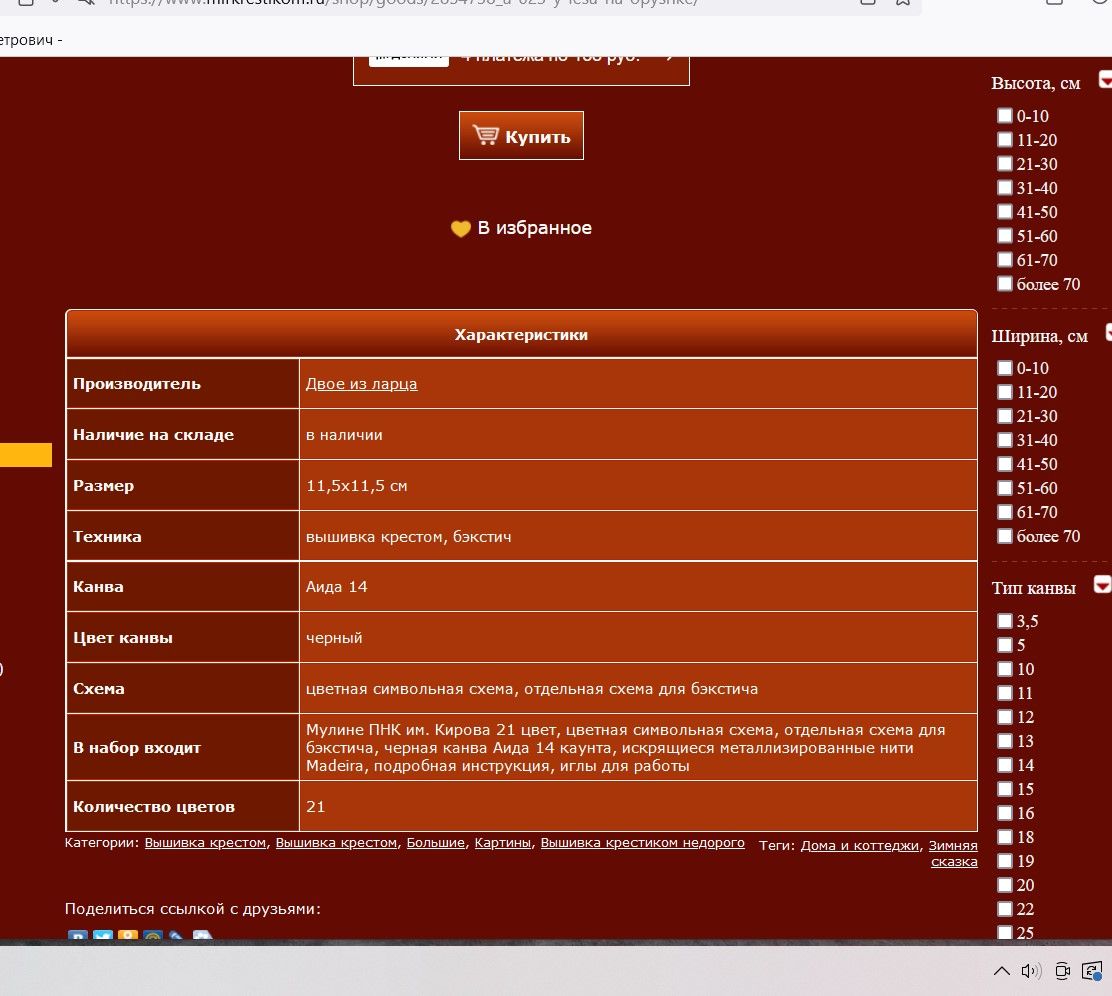Check the более 70 height checkbox
The image size is (1112, 996).
click(1005, 284)
